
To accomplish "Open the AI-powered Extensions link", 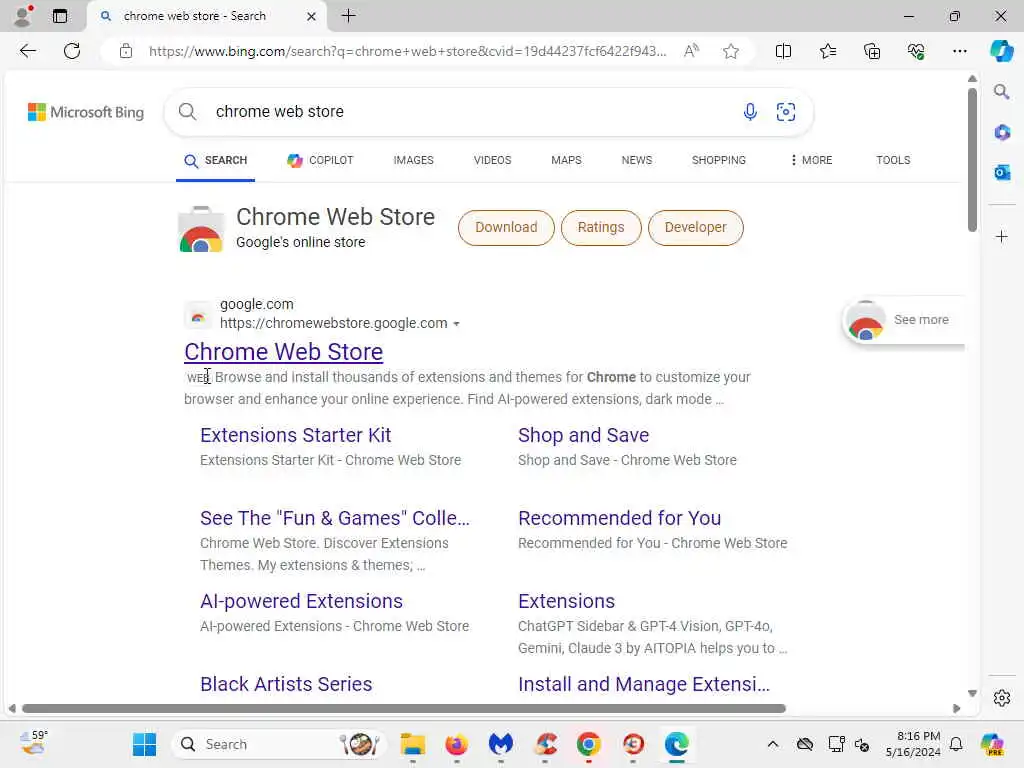I will click(301, 601).
